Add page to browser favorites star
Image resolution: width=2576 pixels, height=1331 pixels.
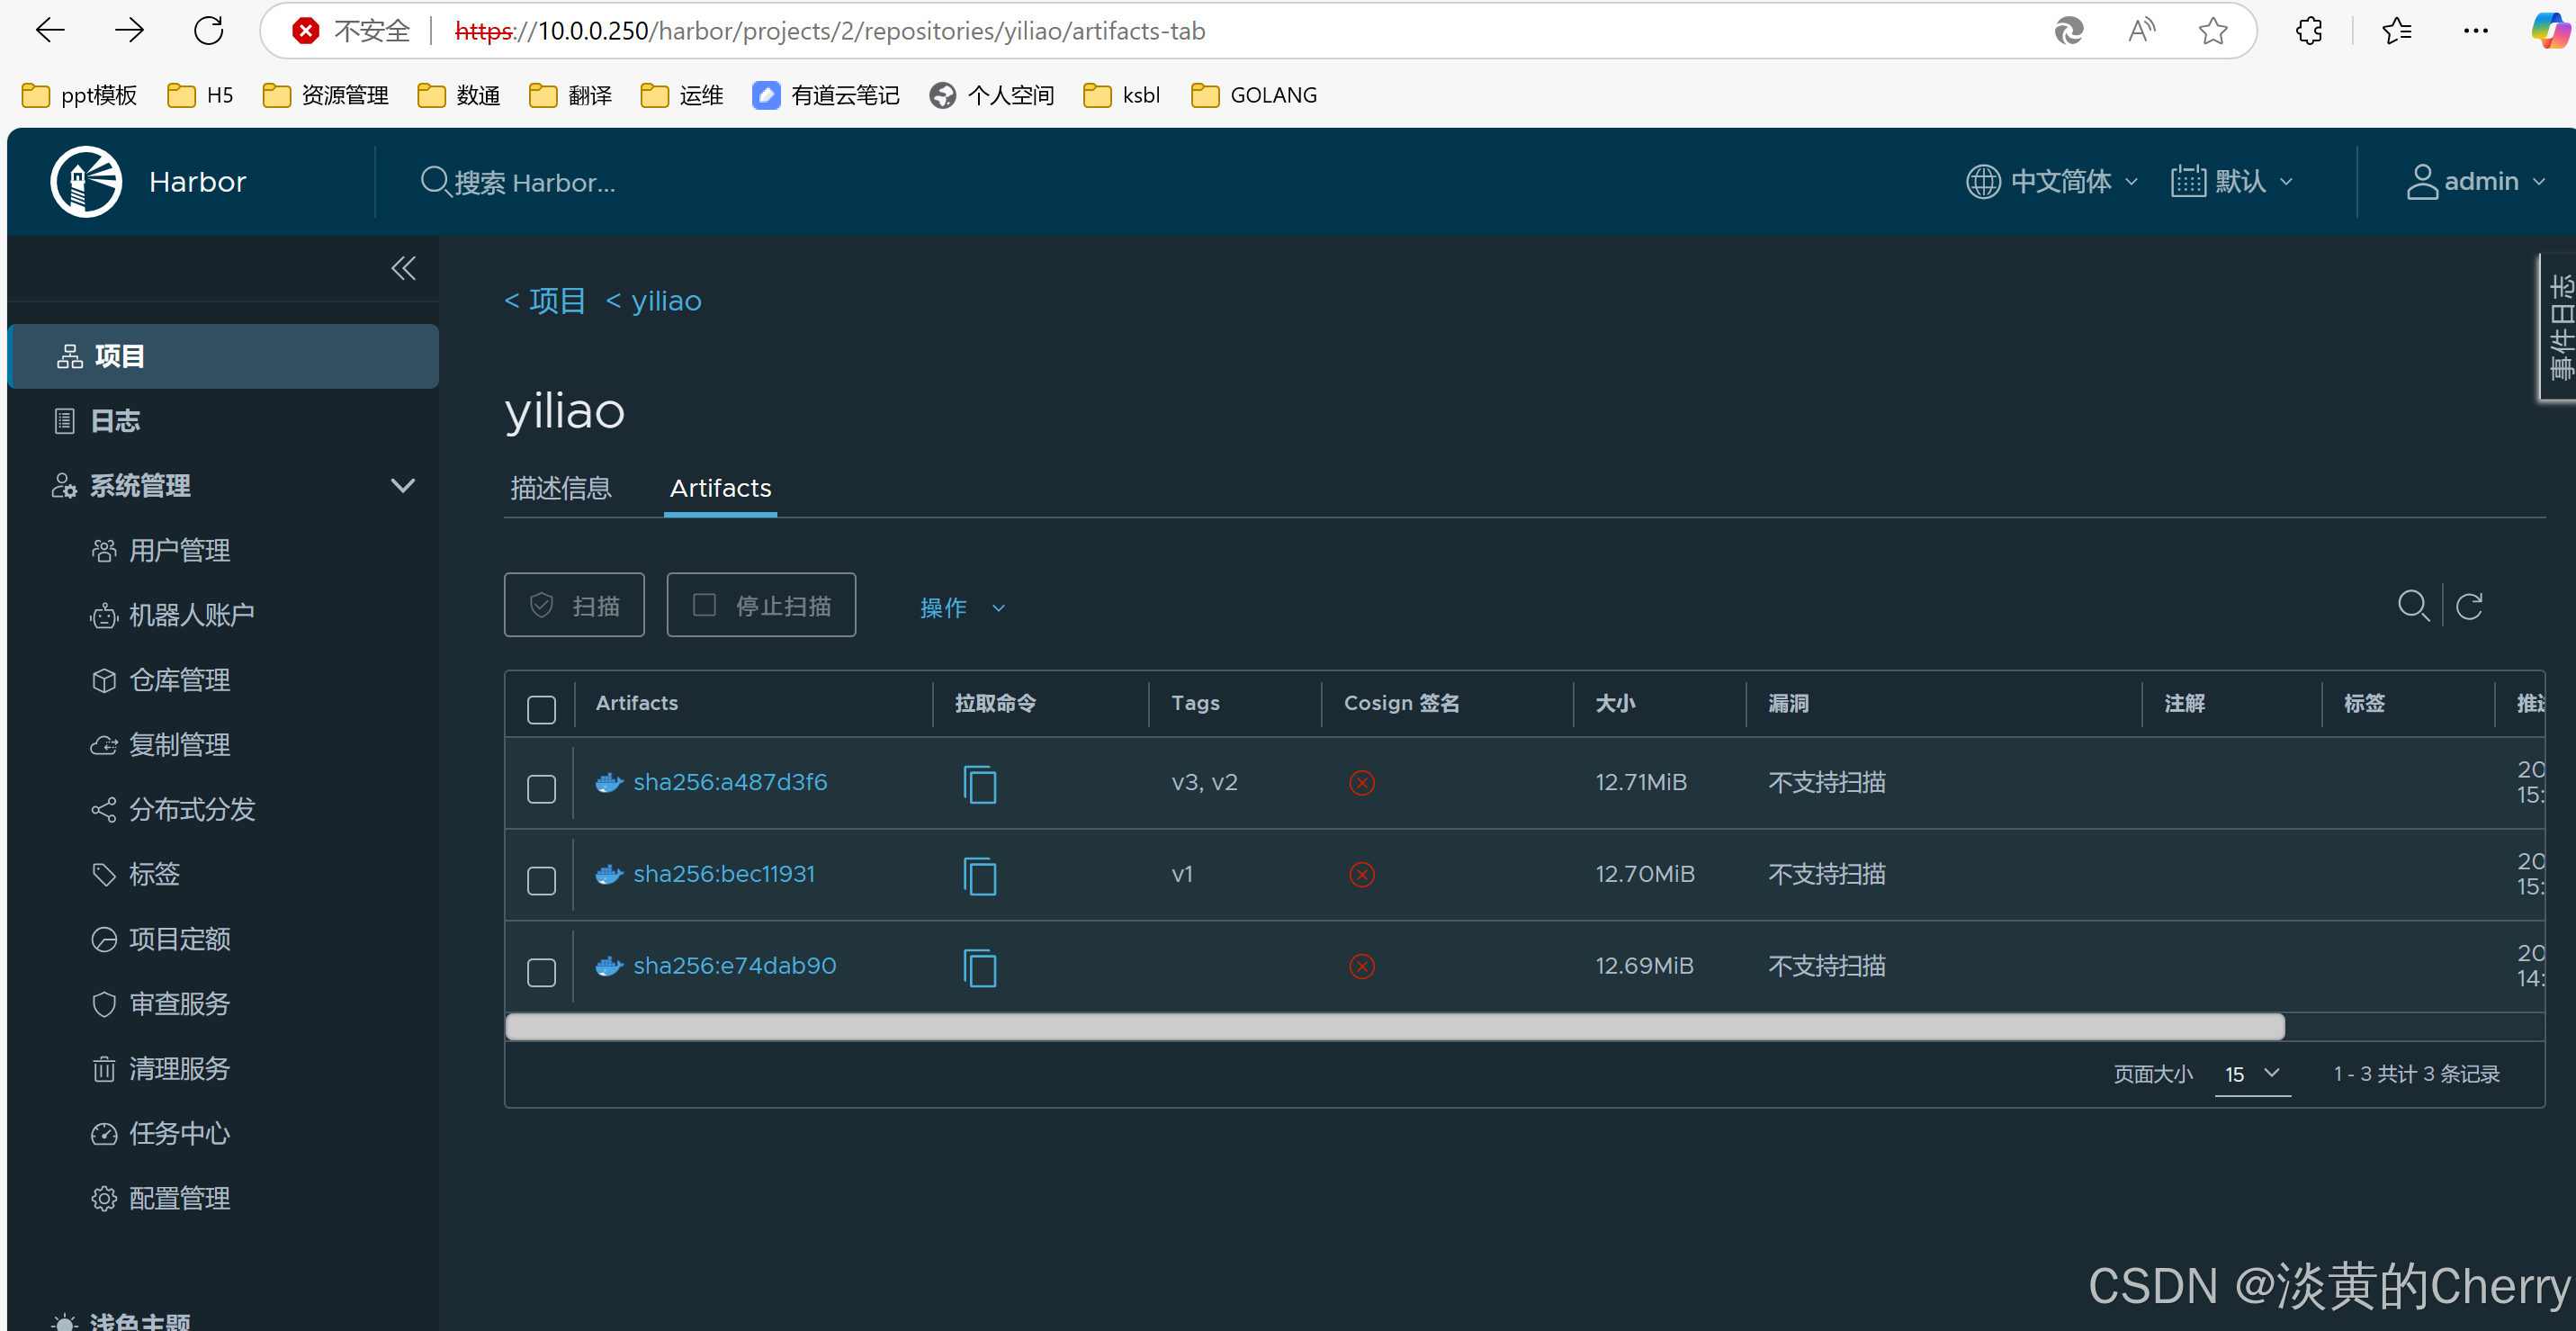point(2212,31)
